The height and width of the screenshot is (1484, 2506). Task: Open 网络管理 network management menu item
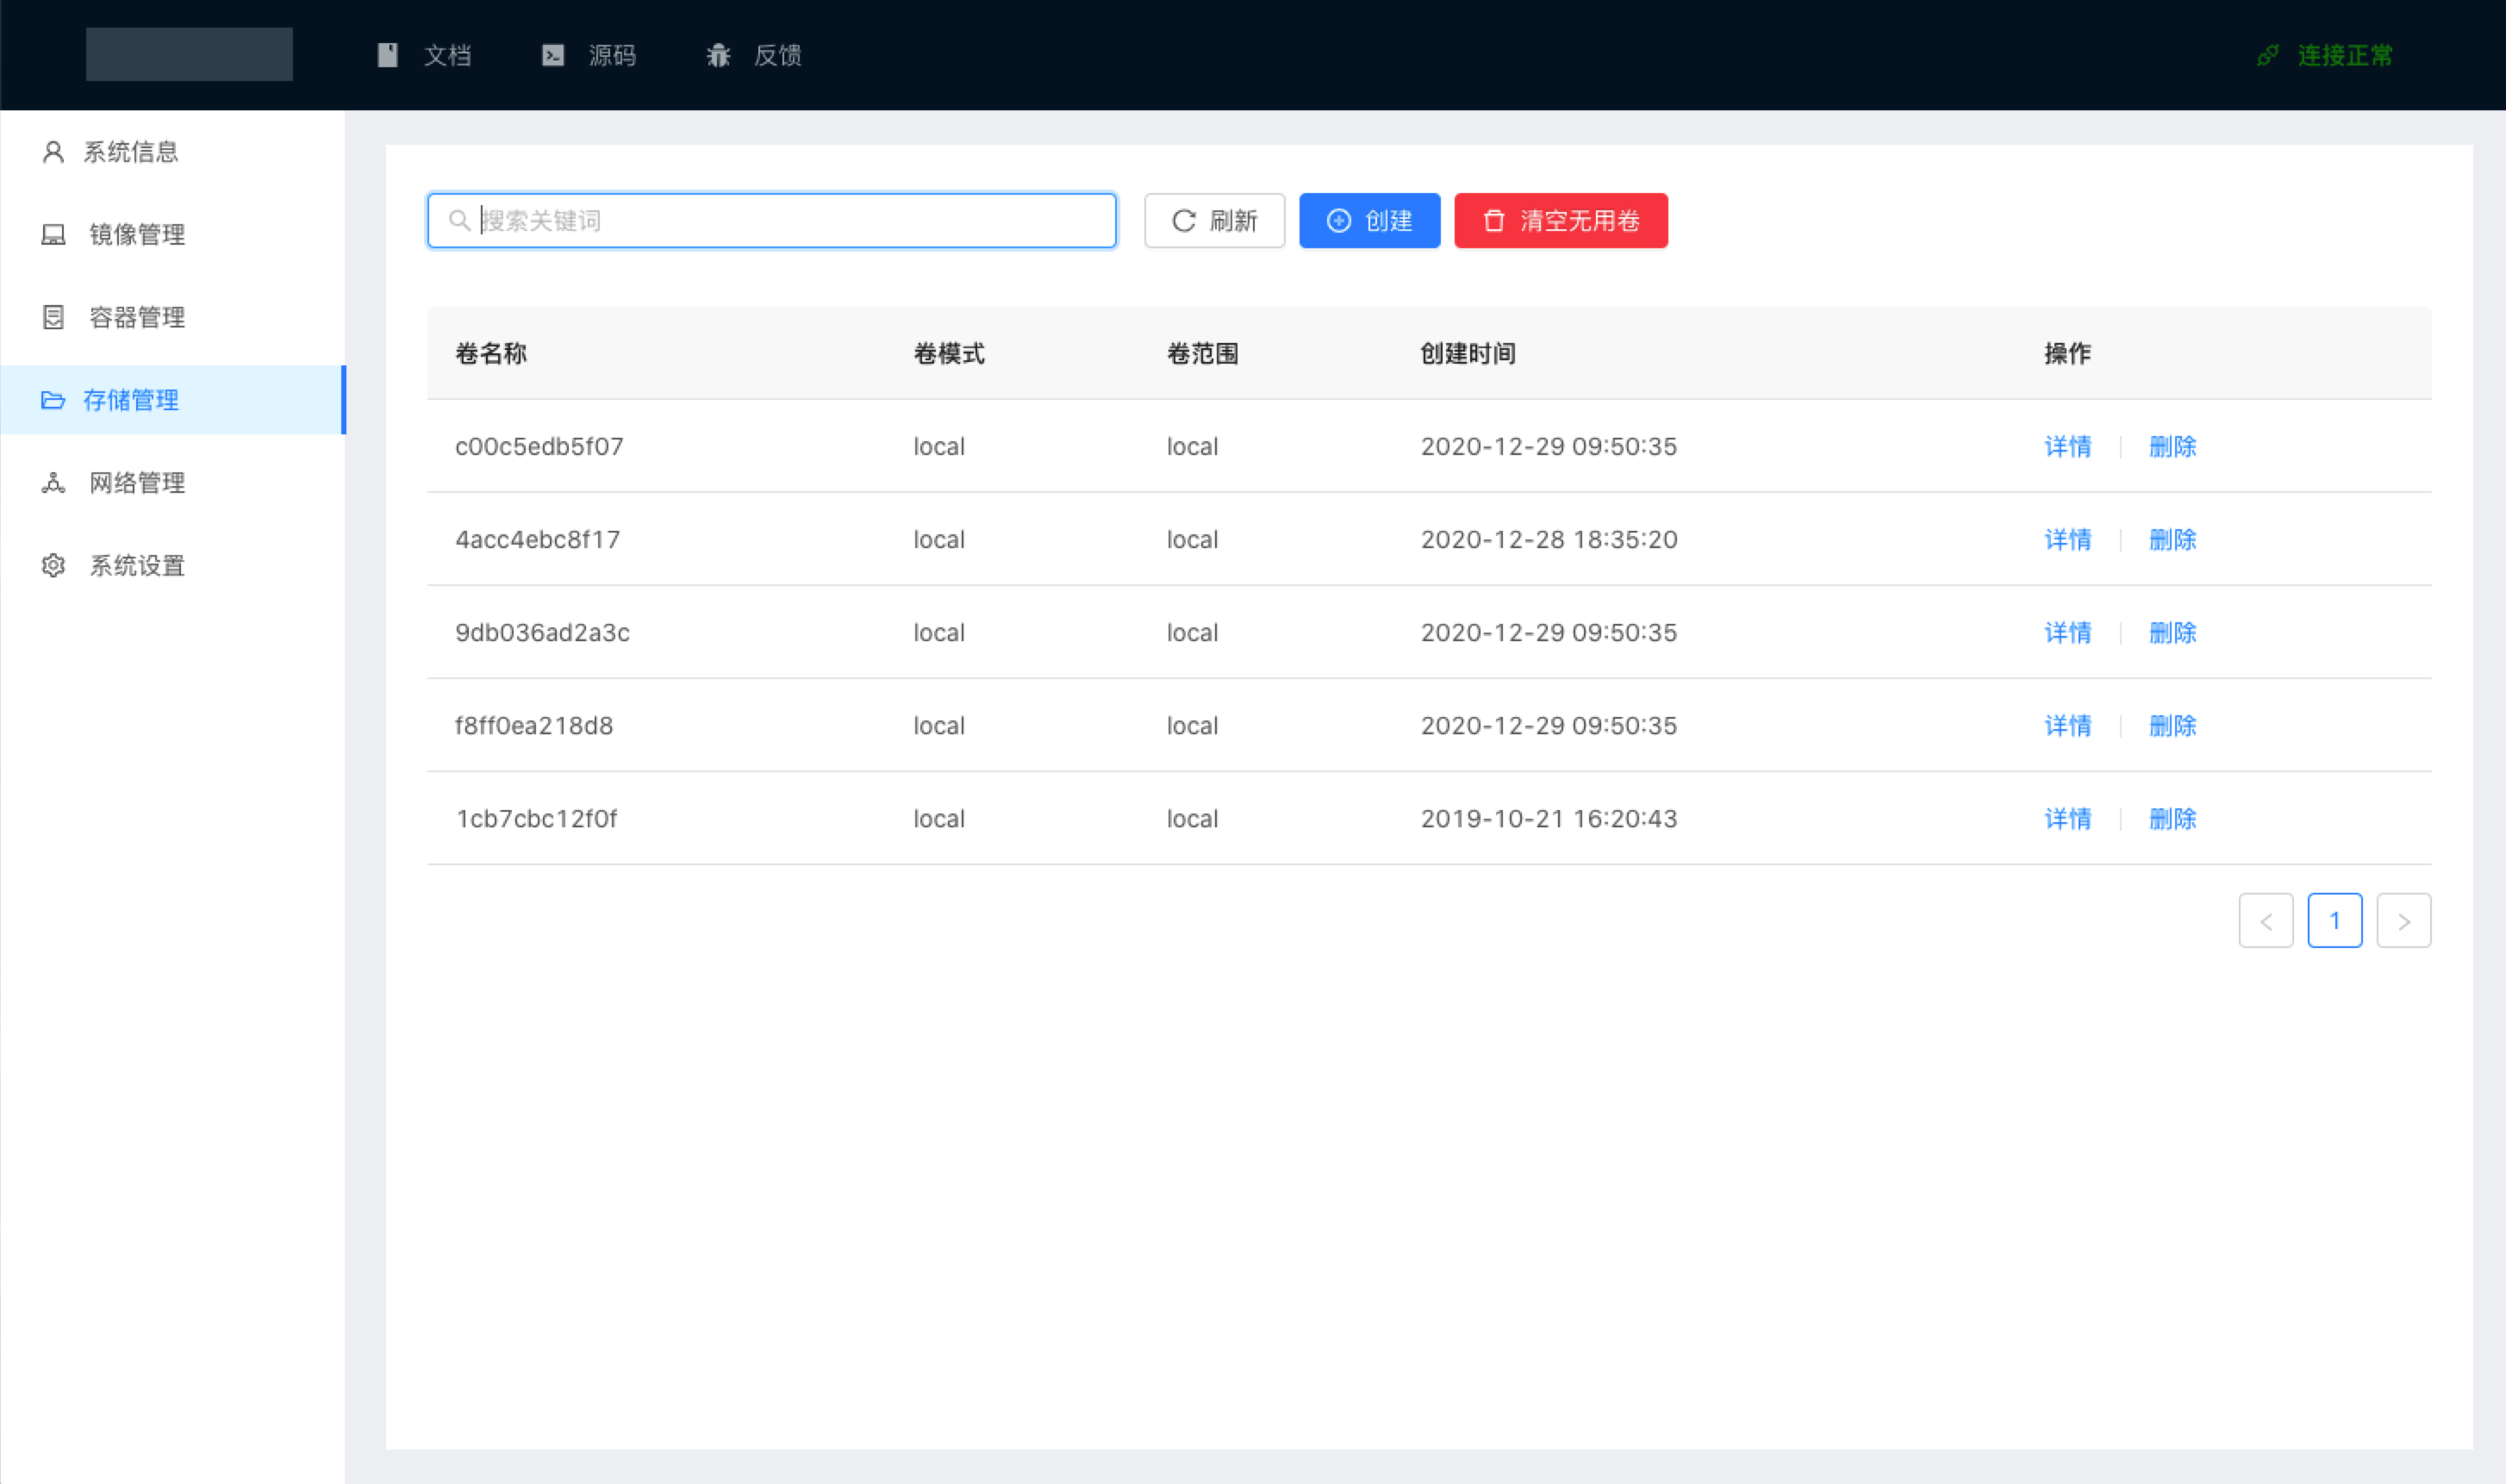(x=137, y=483)
